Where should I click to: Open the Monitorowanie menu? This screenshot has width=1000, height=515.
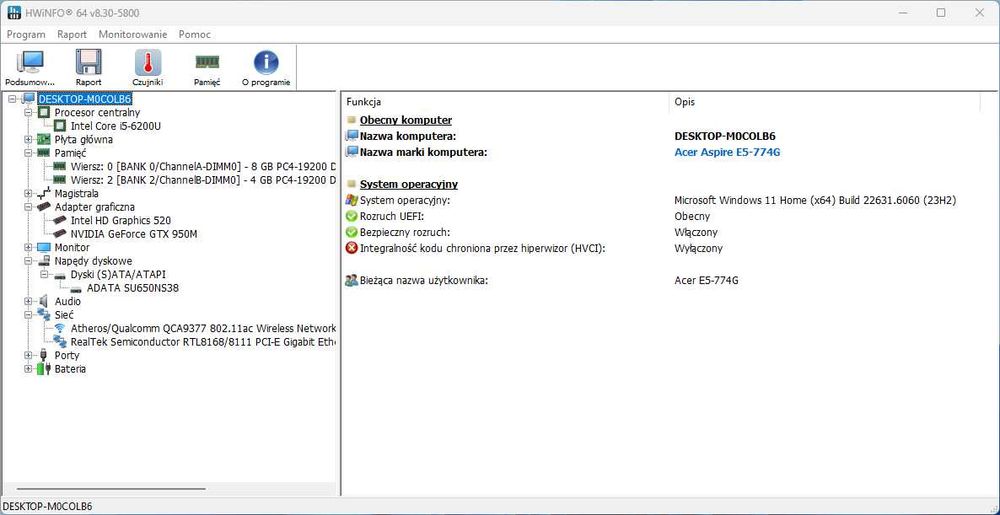(133, 34)
